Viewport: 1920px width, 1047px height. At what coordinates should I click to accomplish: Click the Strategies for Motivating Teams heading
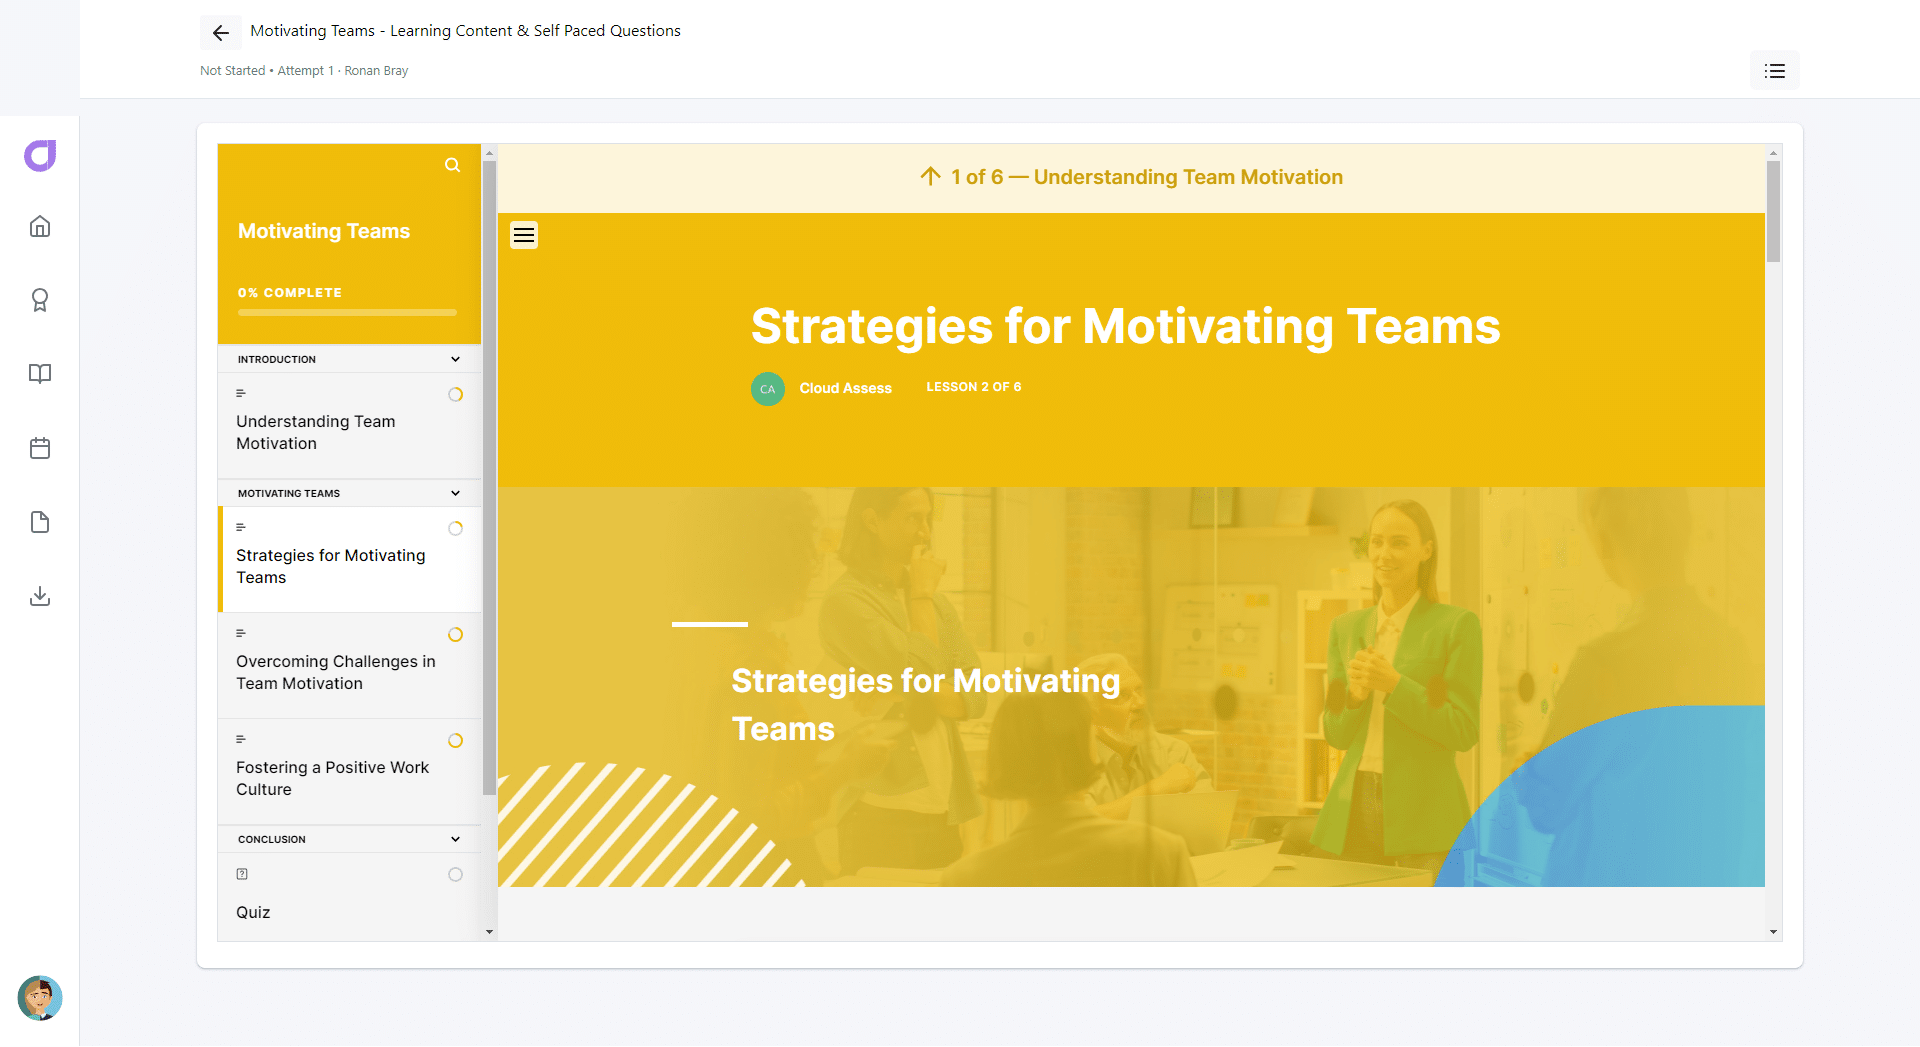pyautogui.click(x=1125, y=327)
